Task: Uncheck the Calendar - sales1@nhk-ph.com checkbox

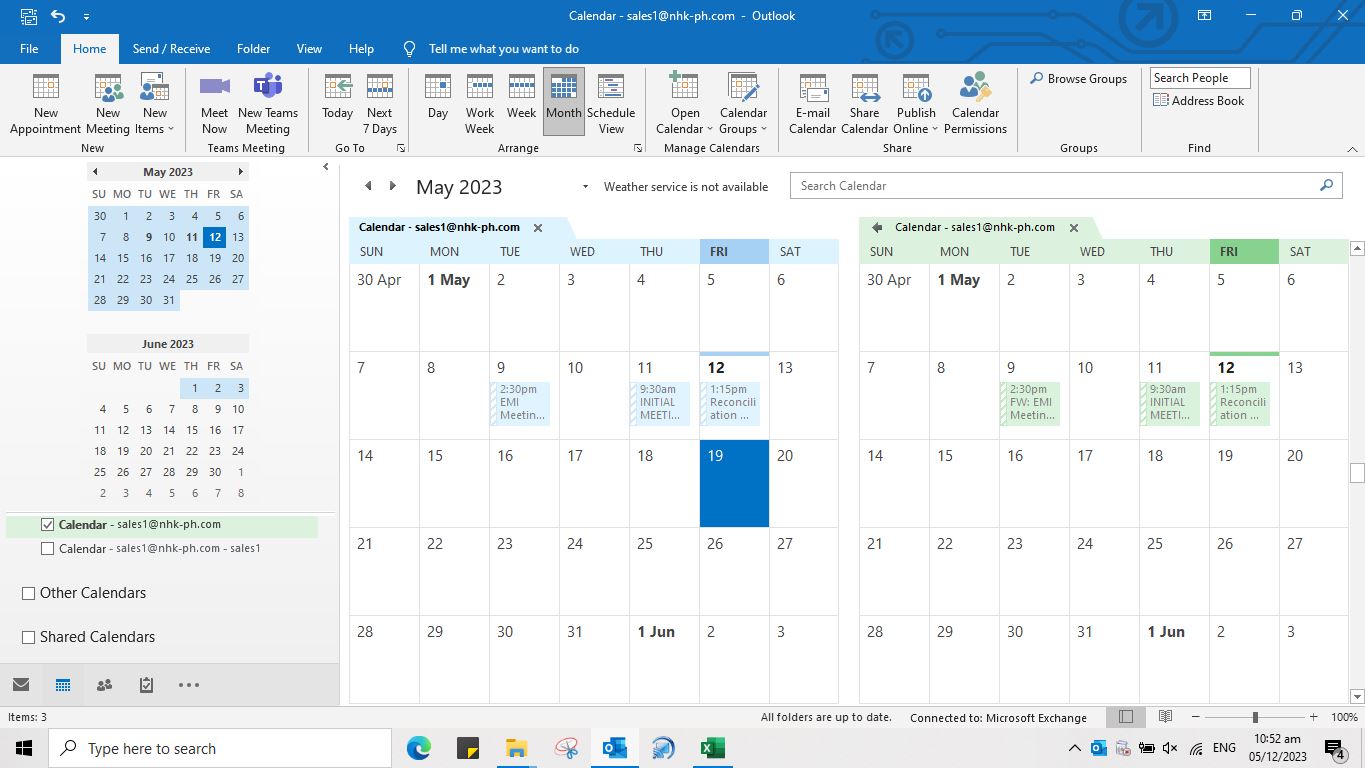Action: tap(47, 524)
